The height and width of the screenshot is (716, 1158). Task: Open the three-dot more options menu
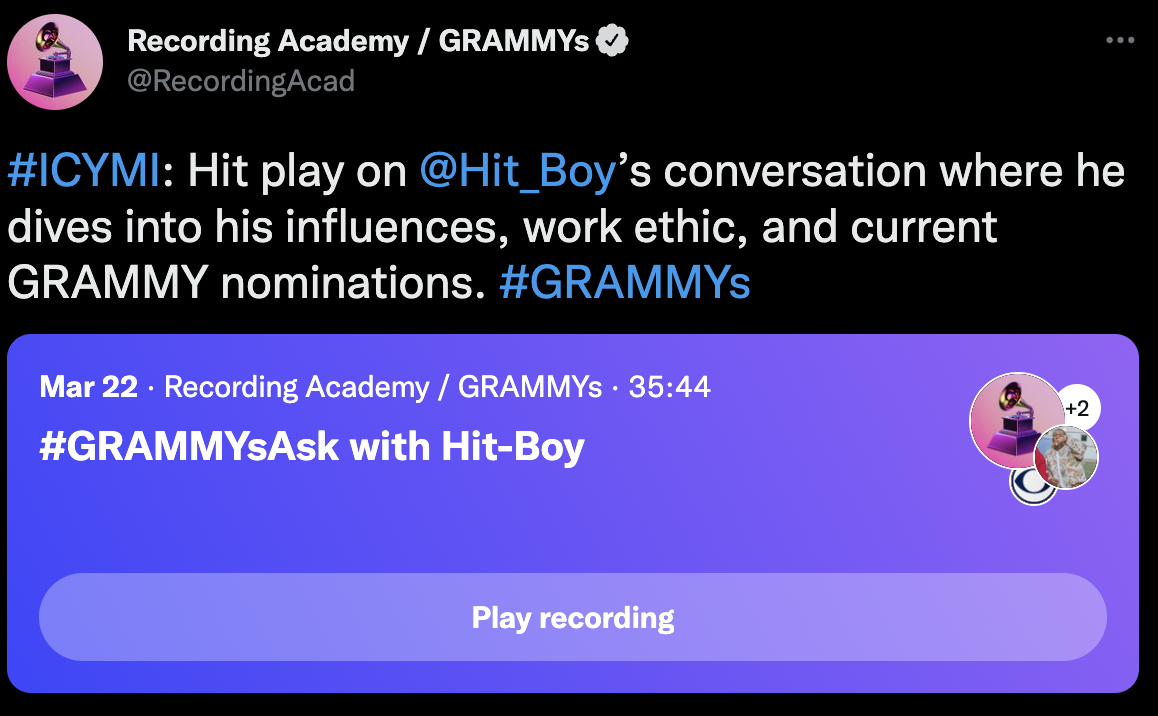[x=1120, y=41]
